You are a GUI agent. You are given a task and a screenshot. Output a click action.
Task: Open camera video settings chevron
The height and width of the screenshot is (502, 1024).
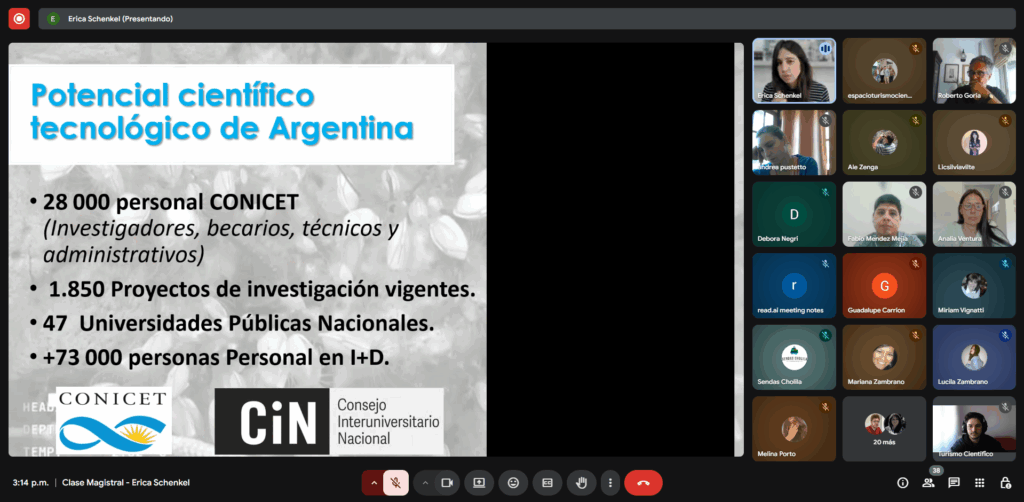click(x=425, y=483)
